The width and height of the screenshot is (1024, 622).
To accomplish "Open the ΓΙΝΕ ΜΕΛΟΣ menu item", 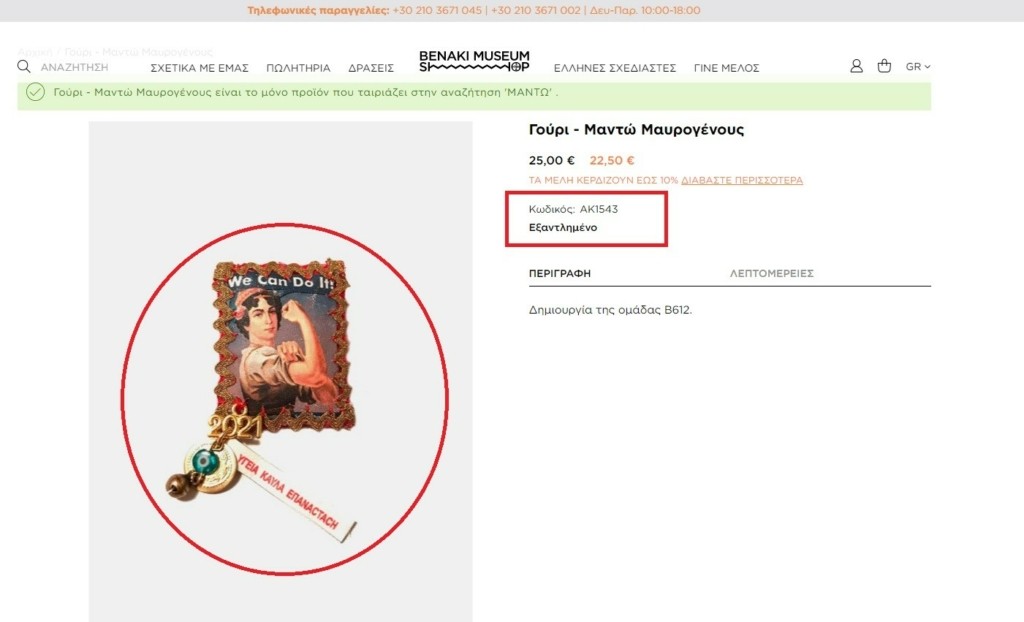I will (726, 68).
